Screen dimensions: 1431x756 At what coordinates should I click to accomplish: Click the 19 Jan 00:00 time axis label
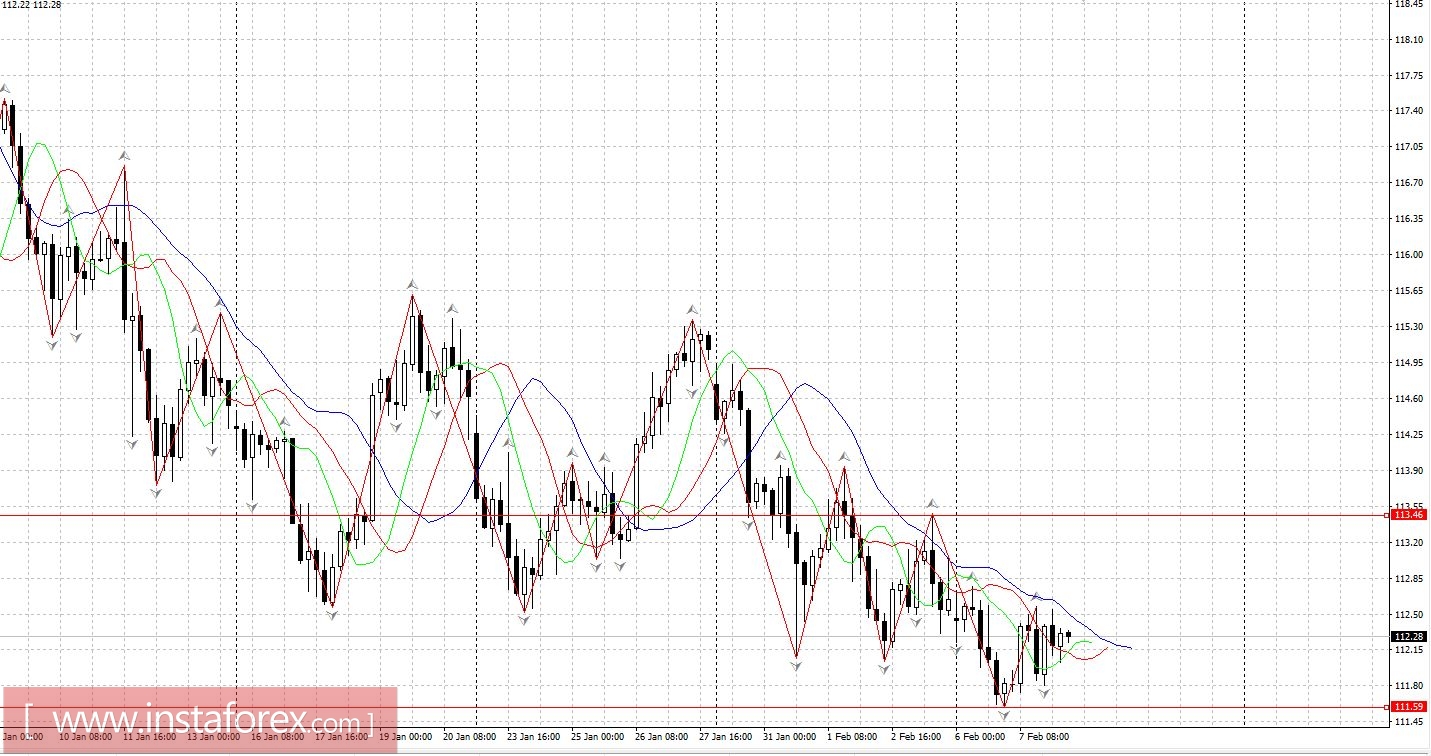[x=405, y=737]
